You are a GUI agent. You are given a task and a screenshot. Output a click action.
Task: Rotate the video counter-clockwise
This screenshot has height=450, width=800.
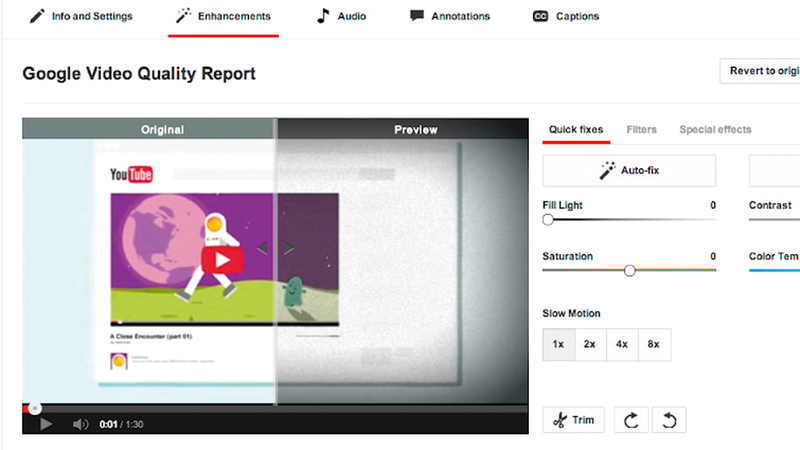(668, 420)
